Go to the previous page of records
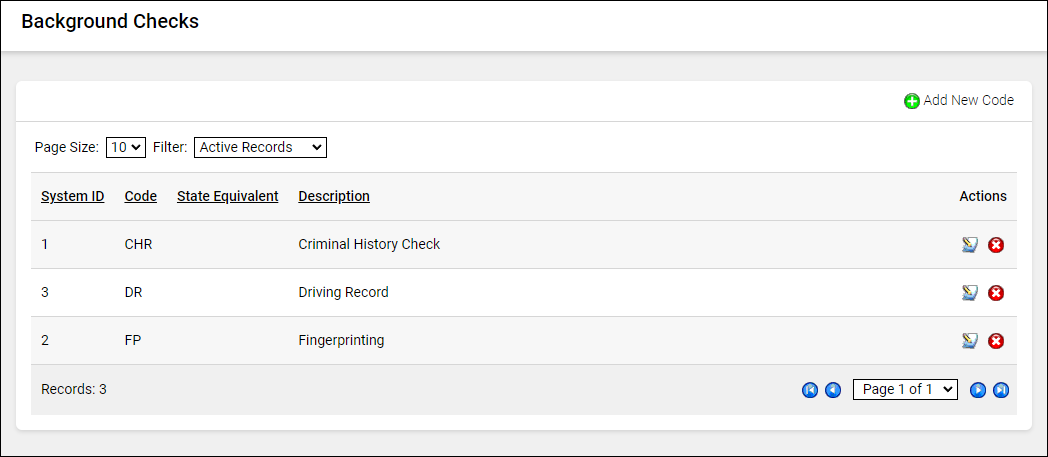 point(833,390)
